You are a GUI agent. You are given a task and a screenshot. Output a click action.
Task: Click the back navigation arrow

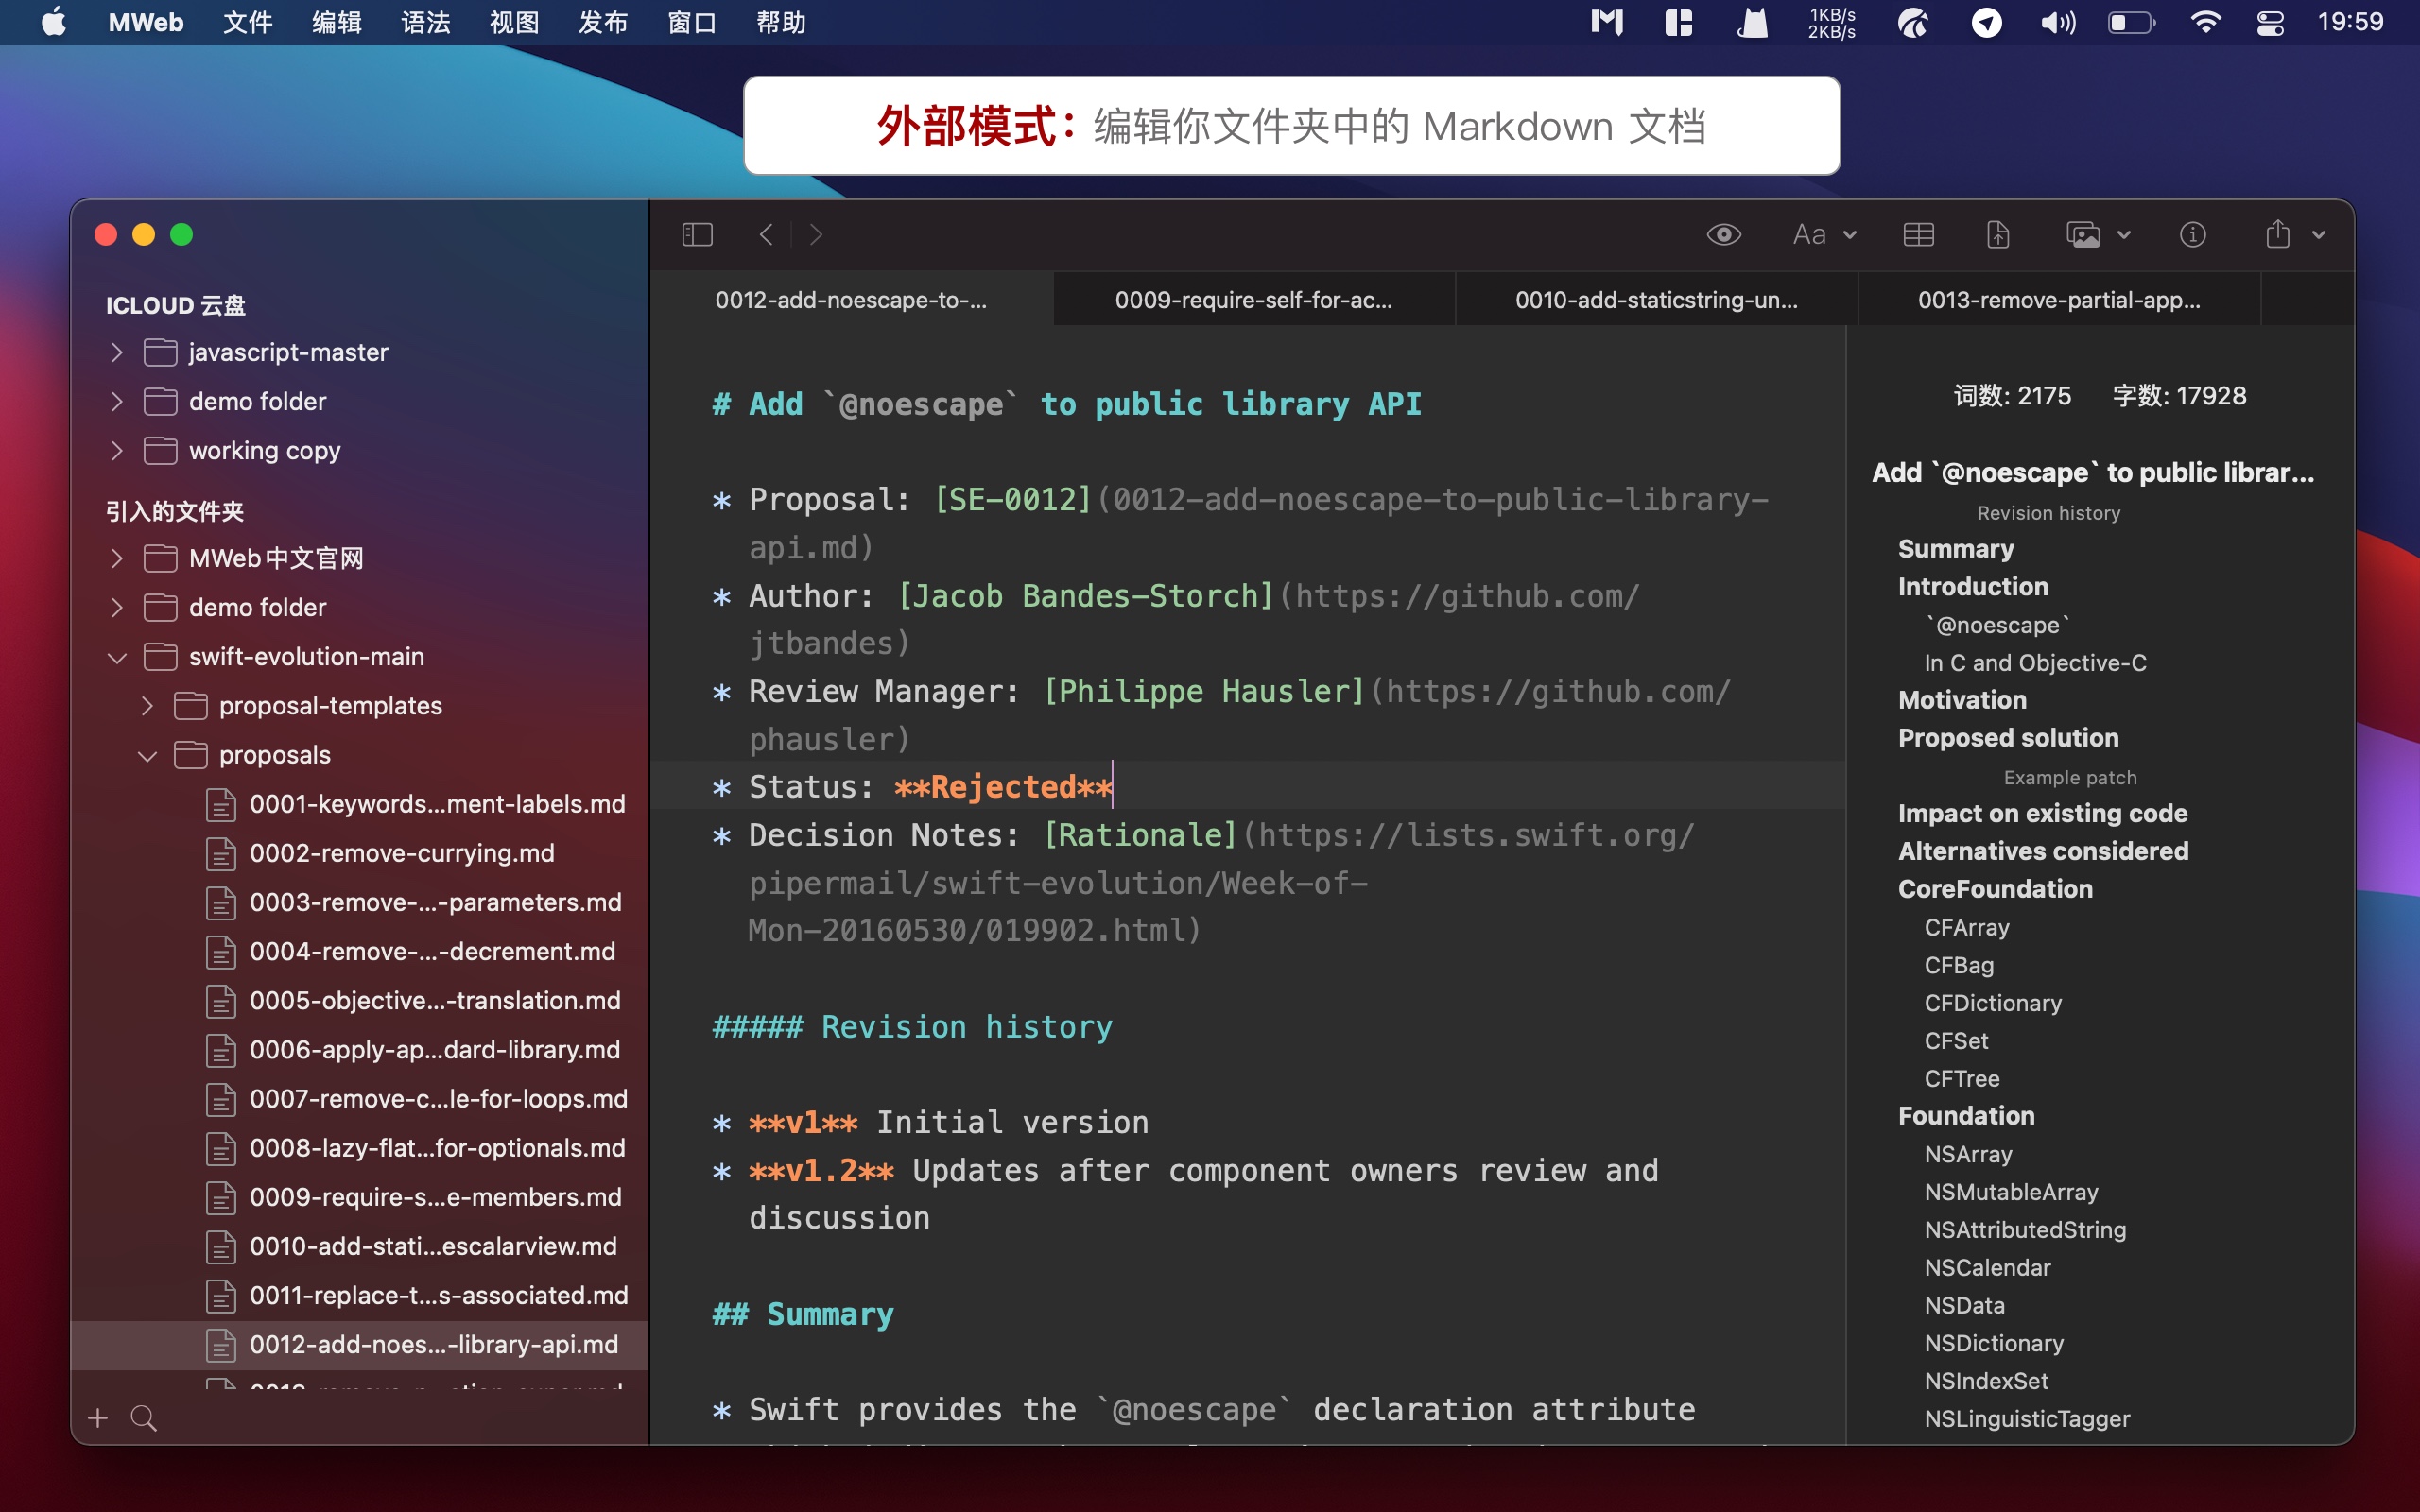click(766, 235)
